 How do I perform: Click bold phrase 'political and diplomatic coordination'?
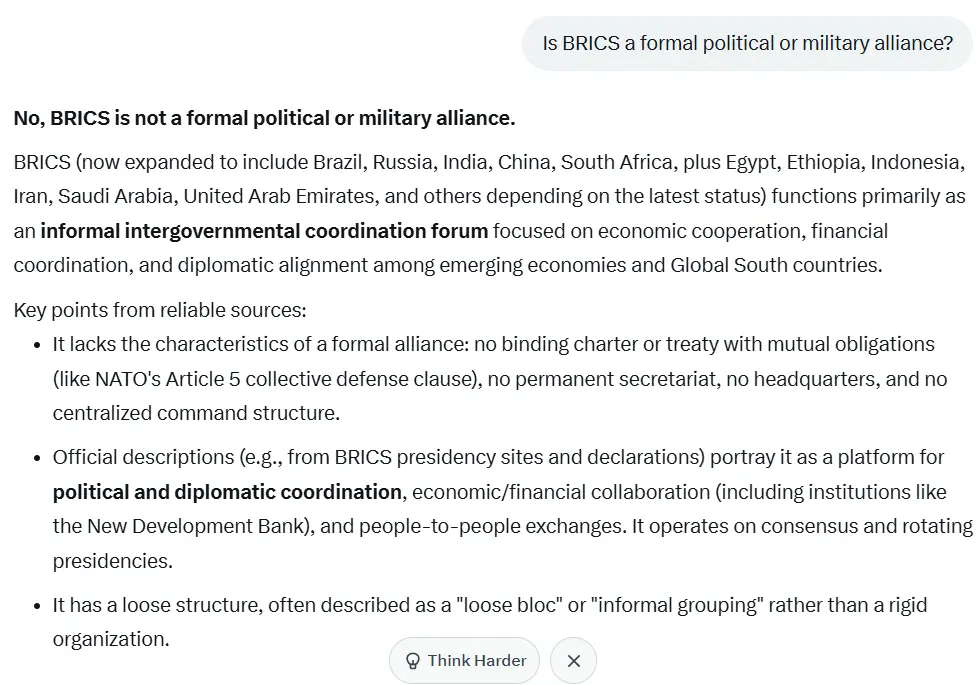227,492
